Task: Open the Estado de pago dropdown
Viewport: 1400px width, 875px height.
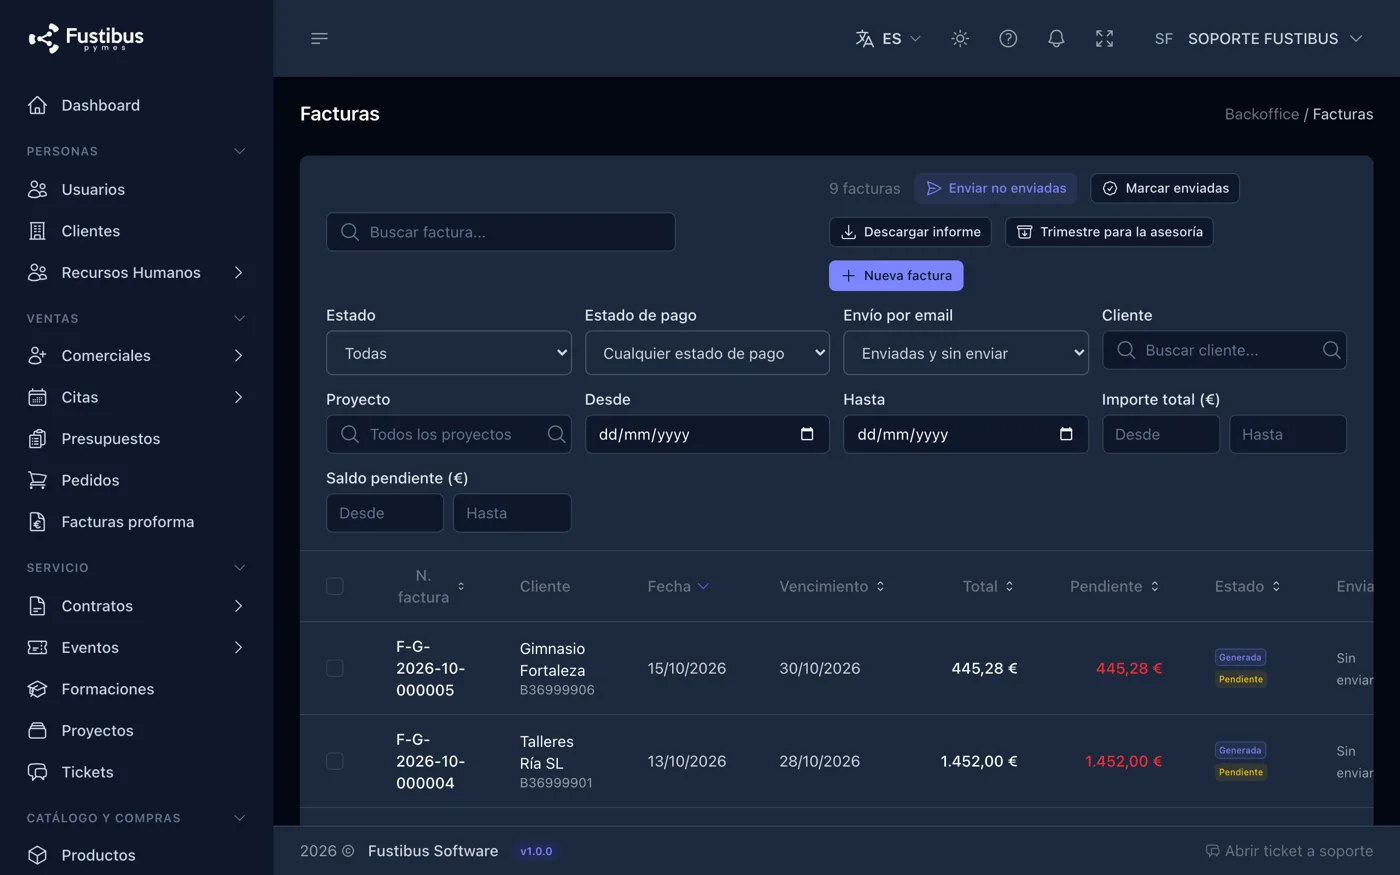Action: (x=707, y=353)
